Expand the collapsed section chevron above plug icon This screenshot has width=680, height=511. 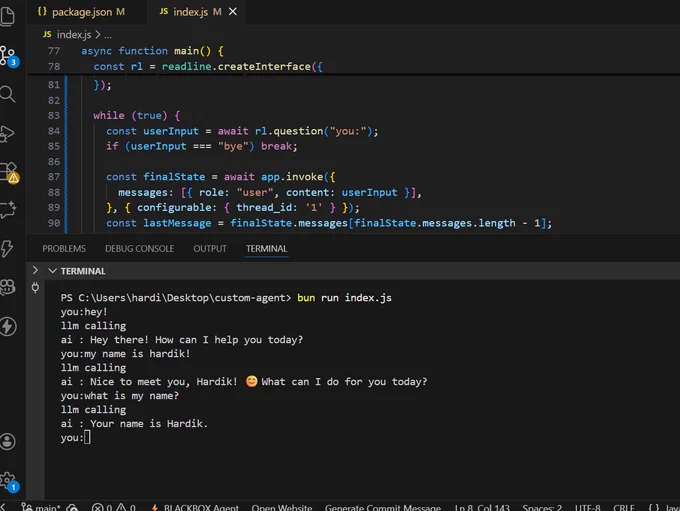[35, 271]
